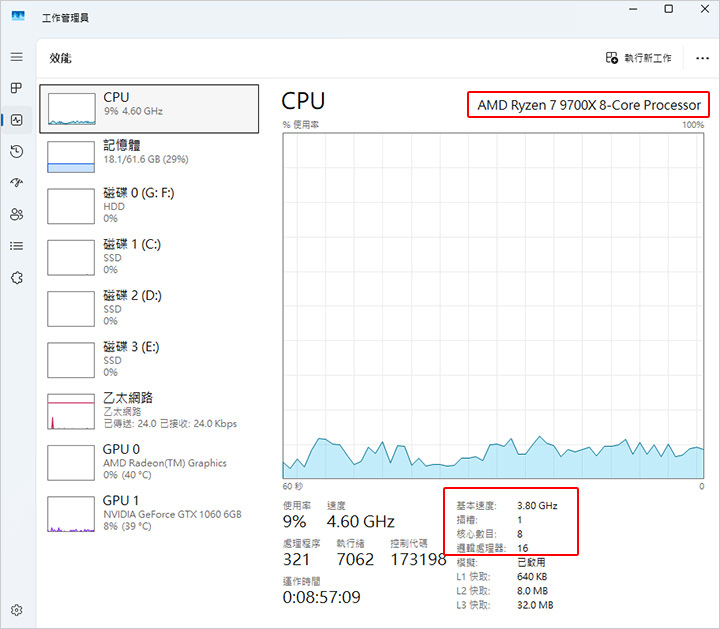This screenshot has width=720, height=629.
Task: Open the Services page icon
Action: coord(17,278)
